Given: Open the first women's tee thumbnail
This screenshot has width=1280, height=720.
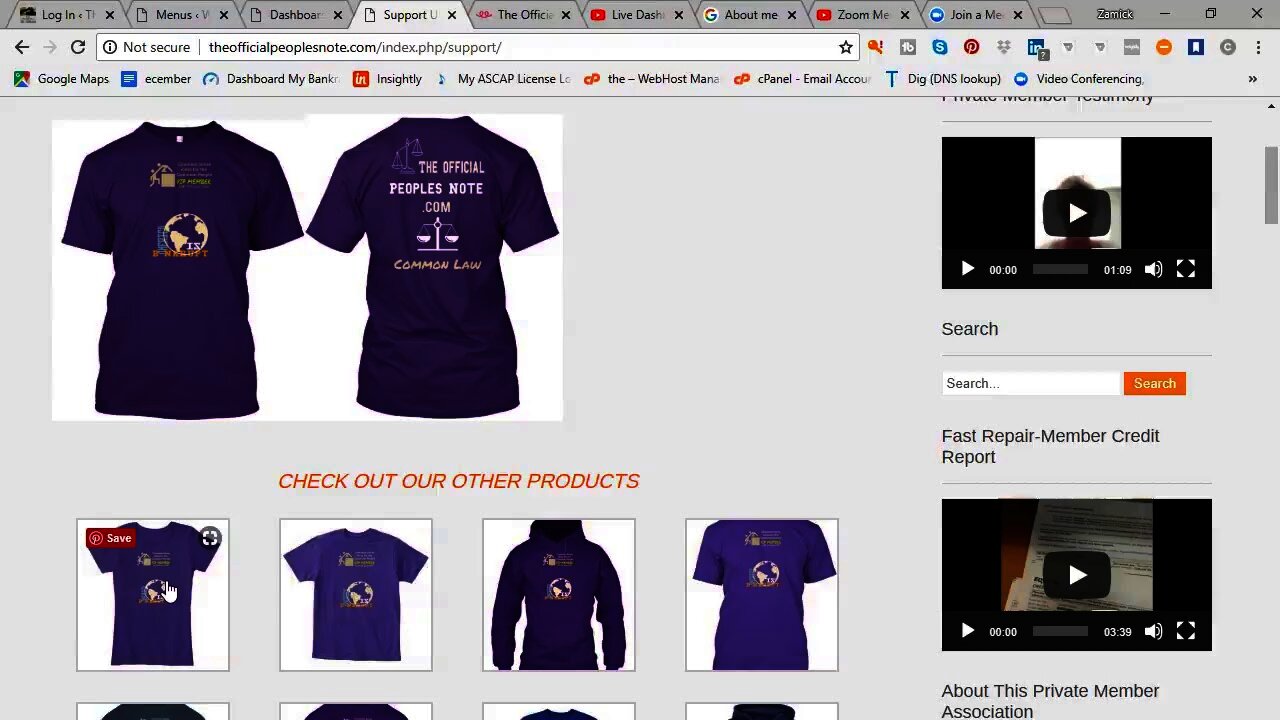Looking at the screenshot, I should click(x=153, y=594).
